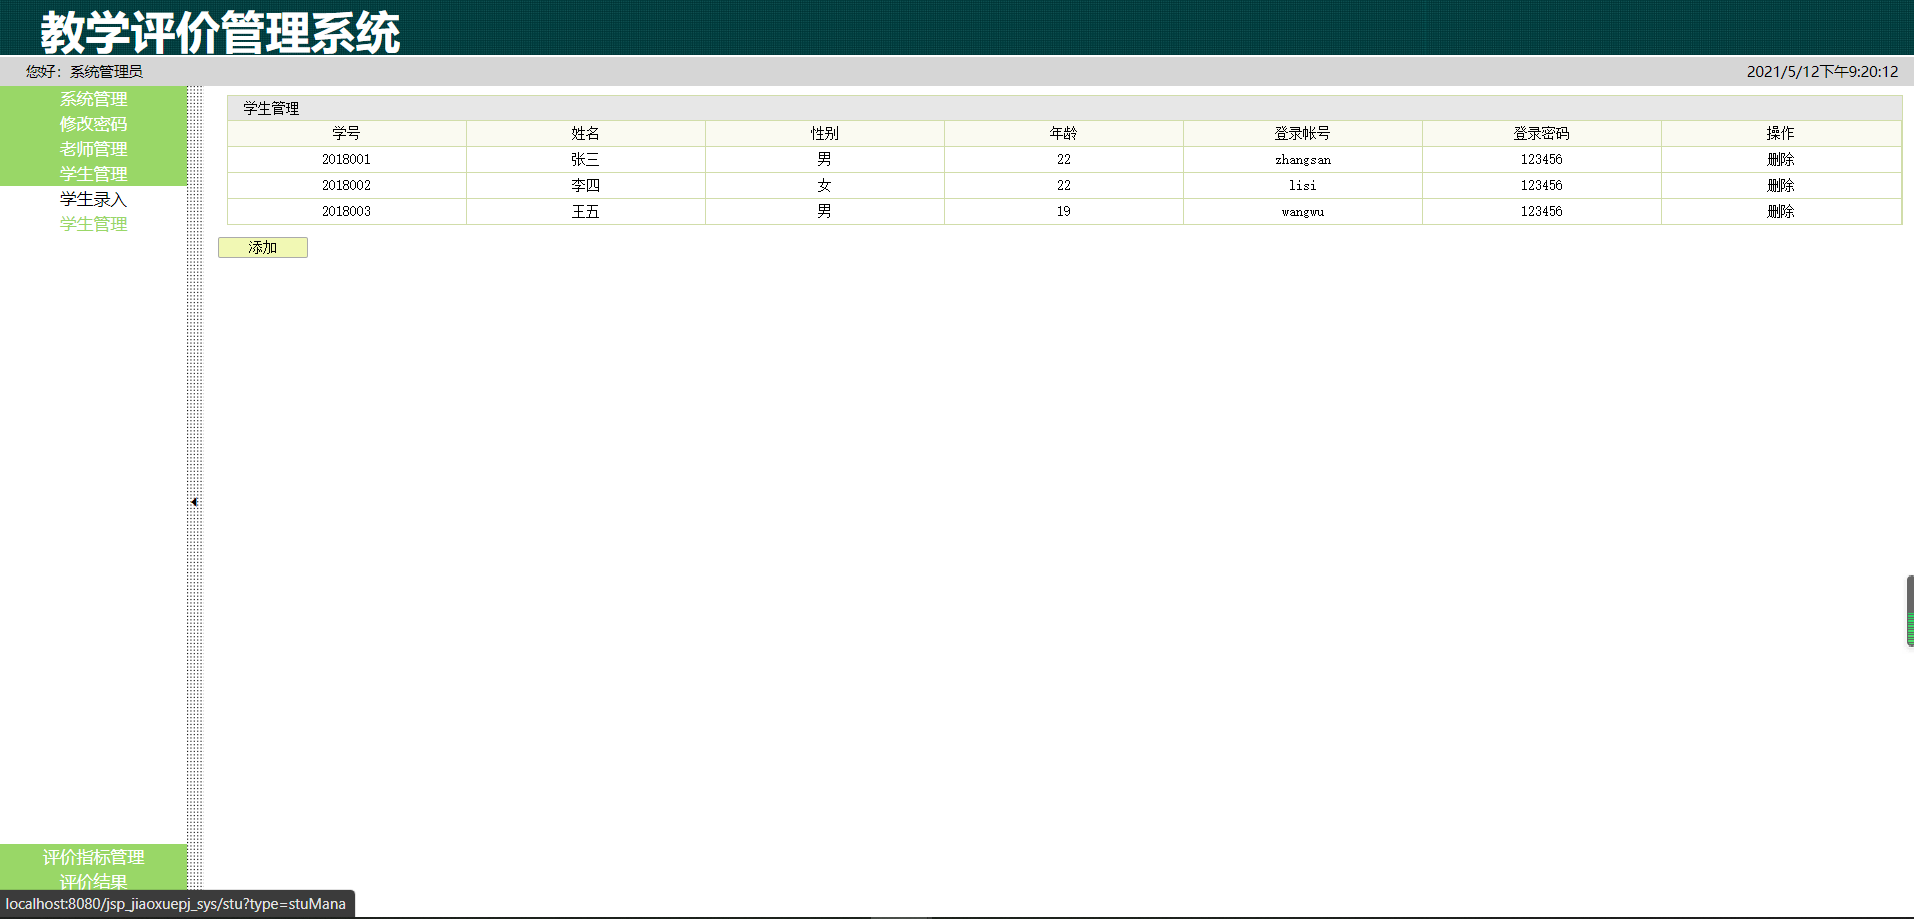Open the 老师管理 menu section

click(x=93, y=149)
